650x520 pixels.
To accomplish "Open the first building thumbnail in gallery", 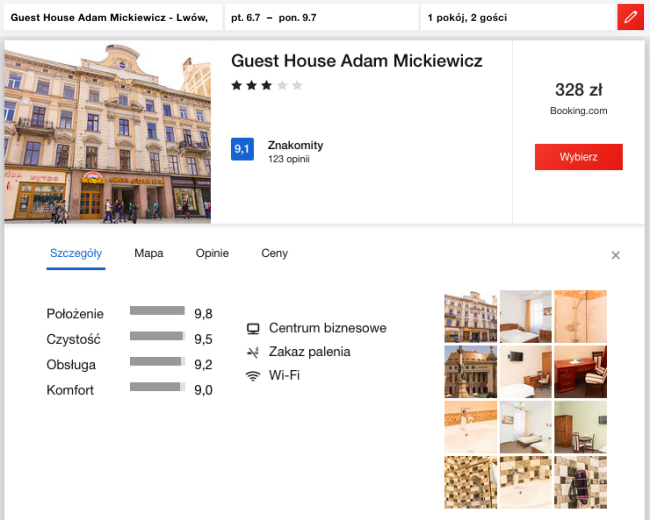I will [x=470, y=315].
